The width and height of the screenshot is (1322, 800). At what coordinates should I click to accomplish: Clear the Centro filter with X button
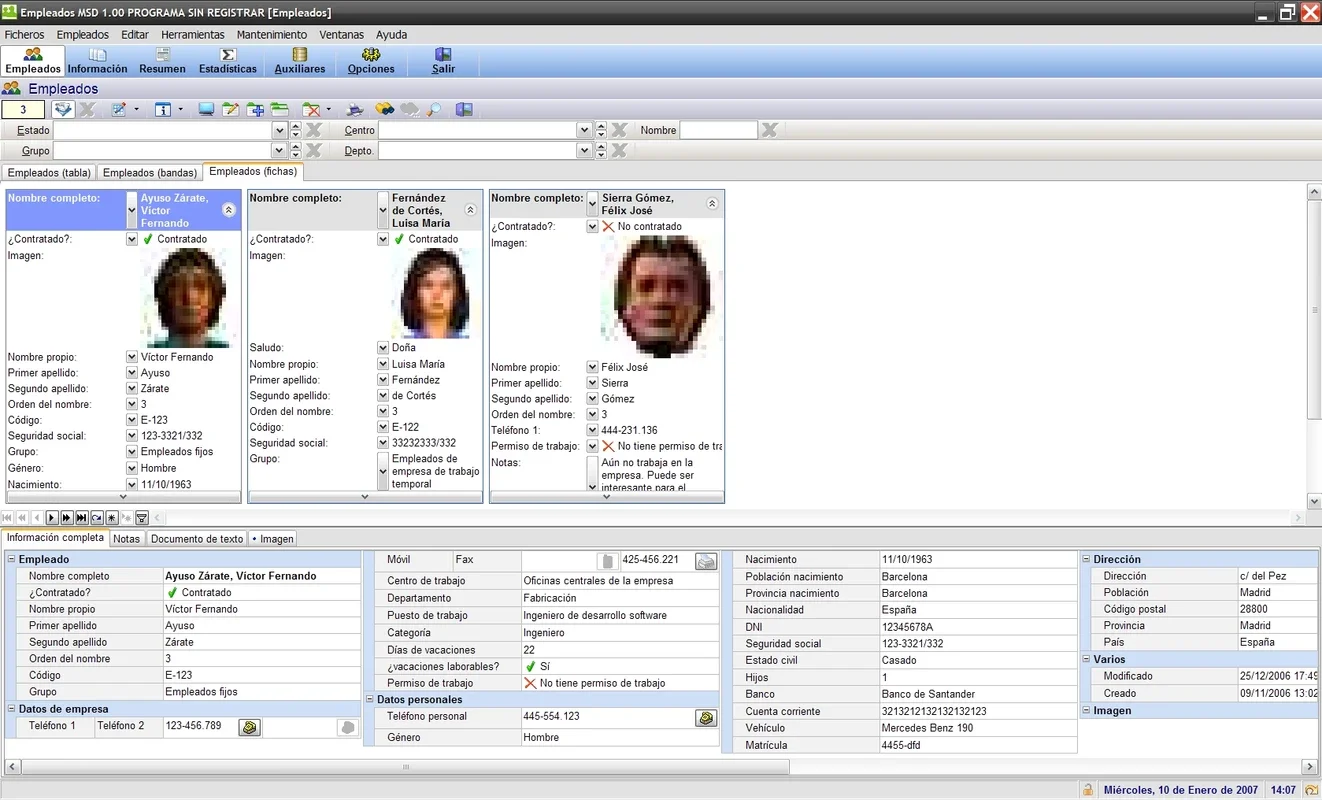tap(619, 130)
